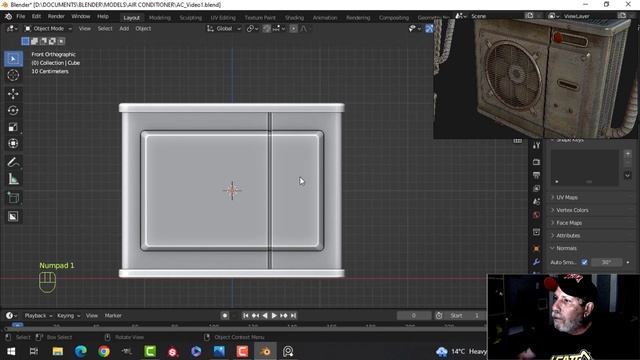Open the Object properties tab
This screenshot has height=360, width=640.
pyautogui.click(x=536, y=249)
